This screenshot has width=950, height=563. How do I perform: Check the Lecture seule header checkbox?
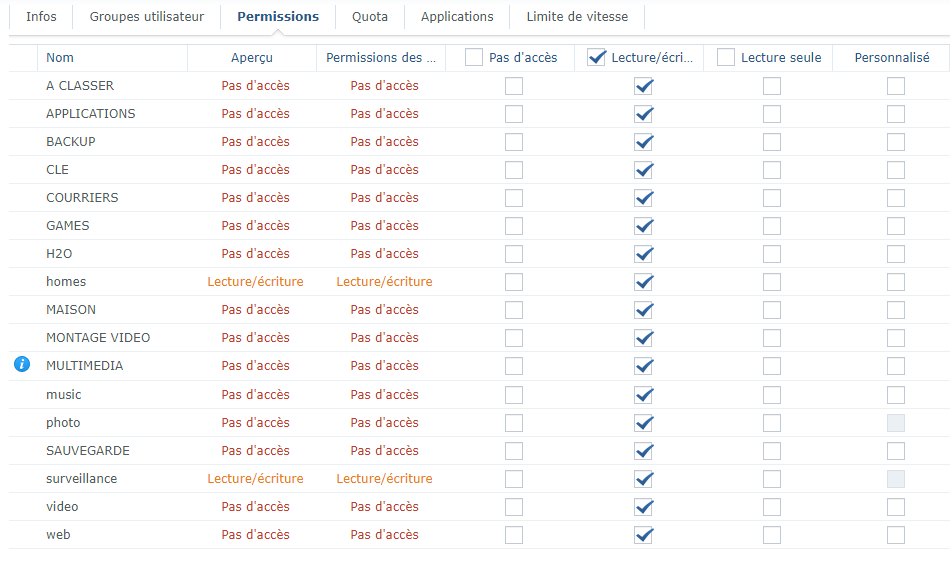pos(726,58)
